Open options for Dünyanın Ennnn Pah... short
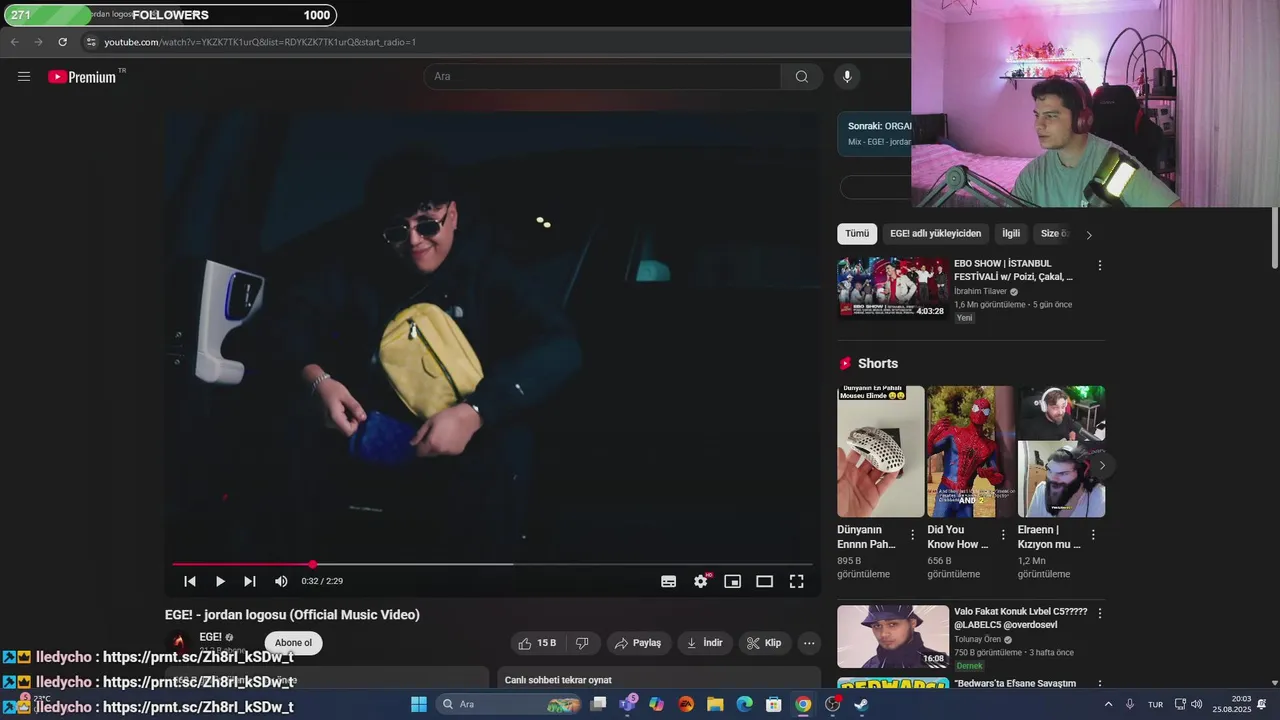This screenshot has width=1280, height=720. (912, 535)
